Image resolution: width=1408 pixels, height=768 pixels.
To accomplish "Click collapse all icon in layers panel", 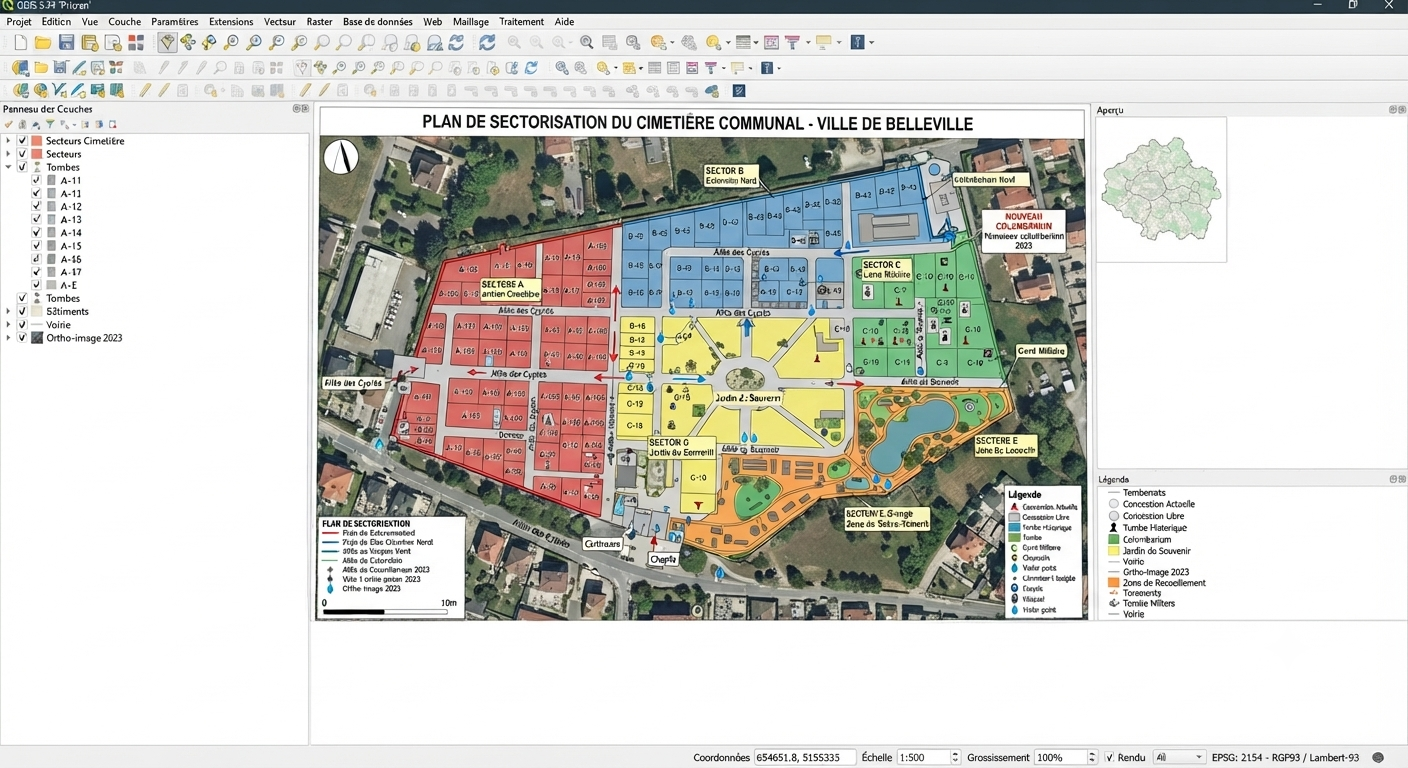I will (98, 125).
